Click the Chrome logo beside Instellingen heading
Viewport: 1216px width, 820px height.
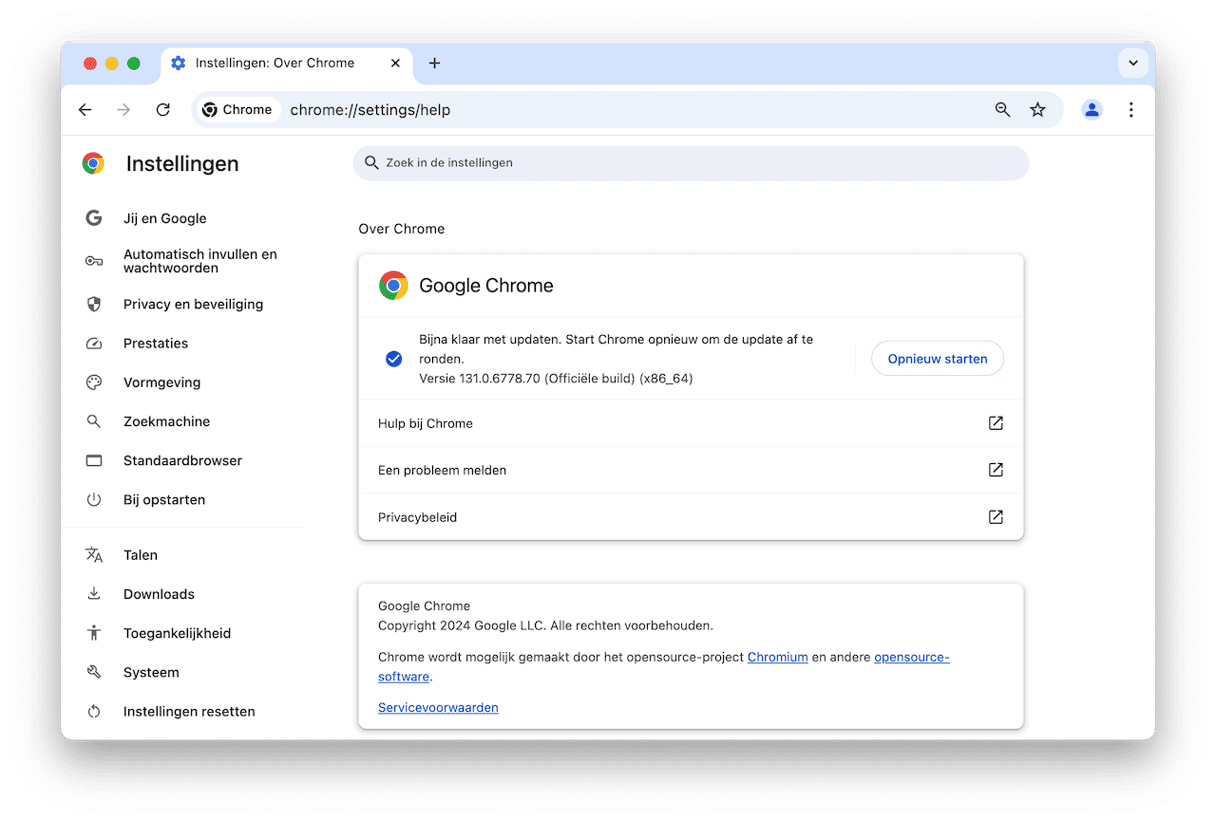click(x=93, y=164)
